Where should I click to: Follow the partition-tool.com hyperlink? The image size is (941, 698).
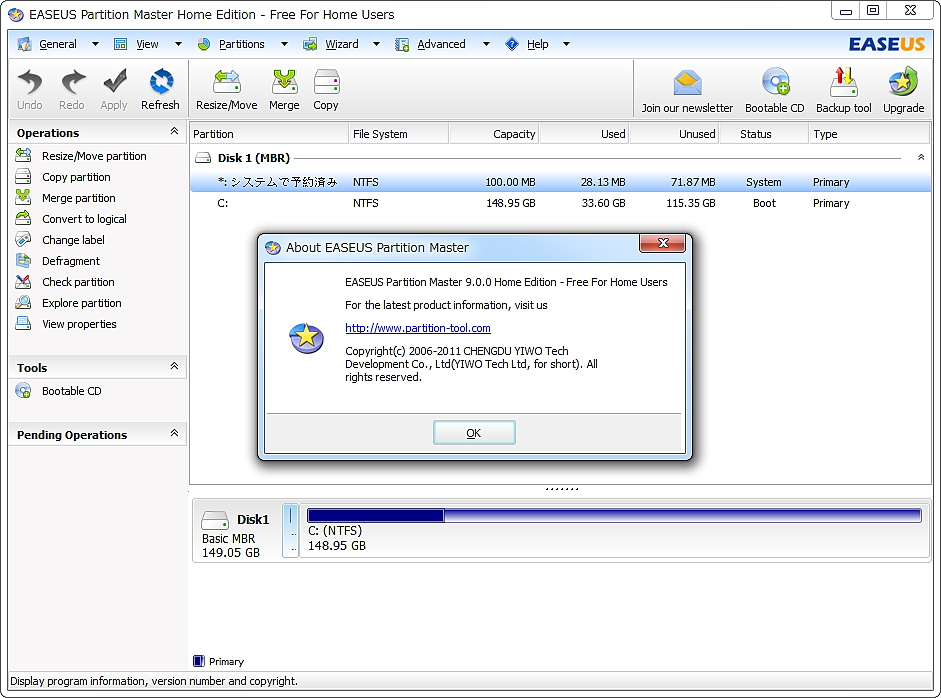coord(417,328)
